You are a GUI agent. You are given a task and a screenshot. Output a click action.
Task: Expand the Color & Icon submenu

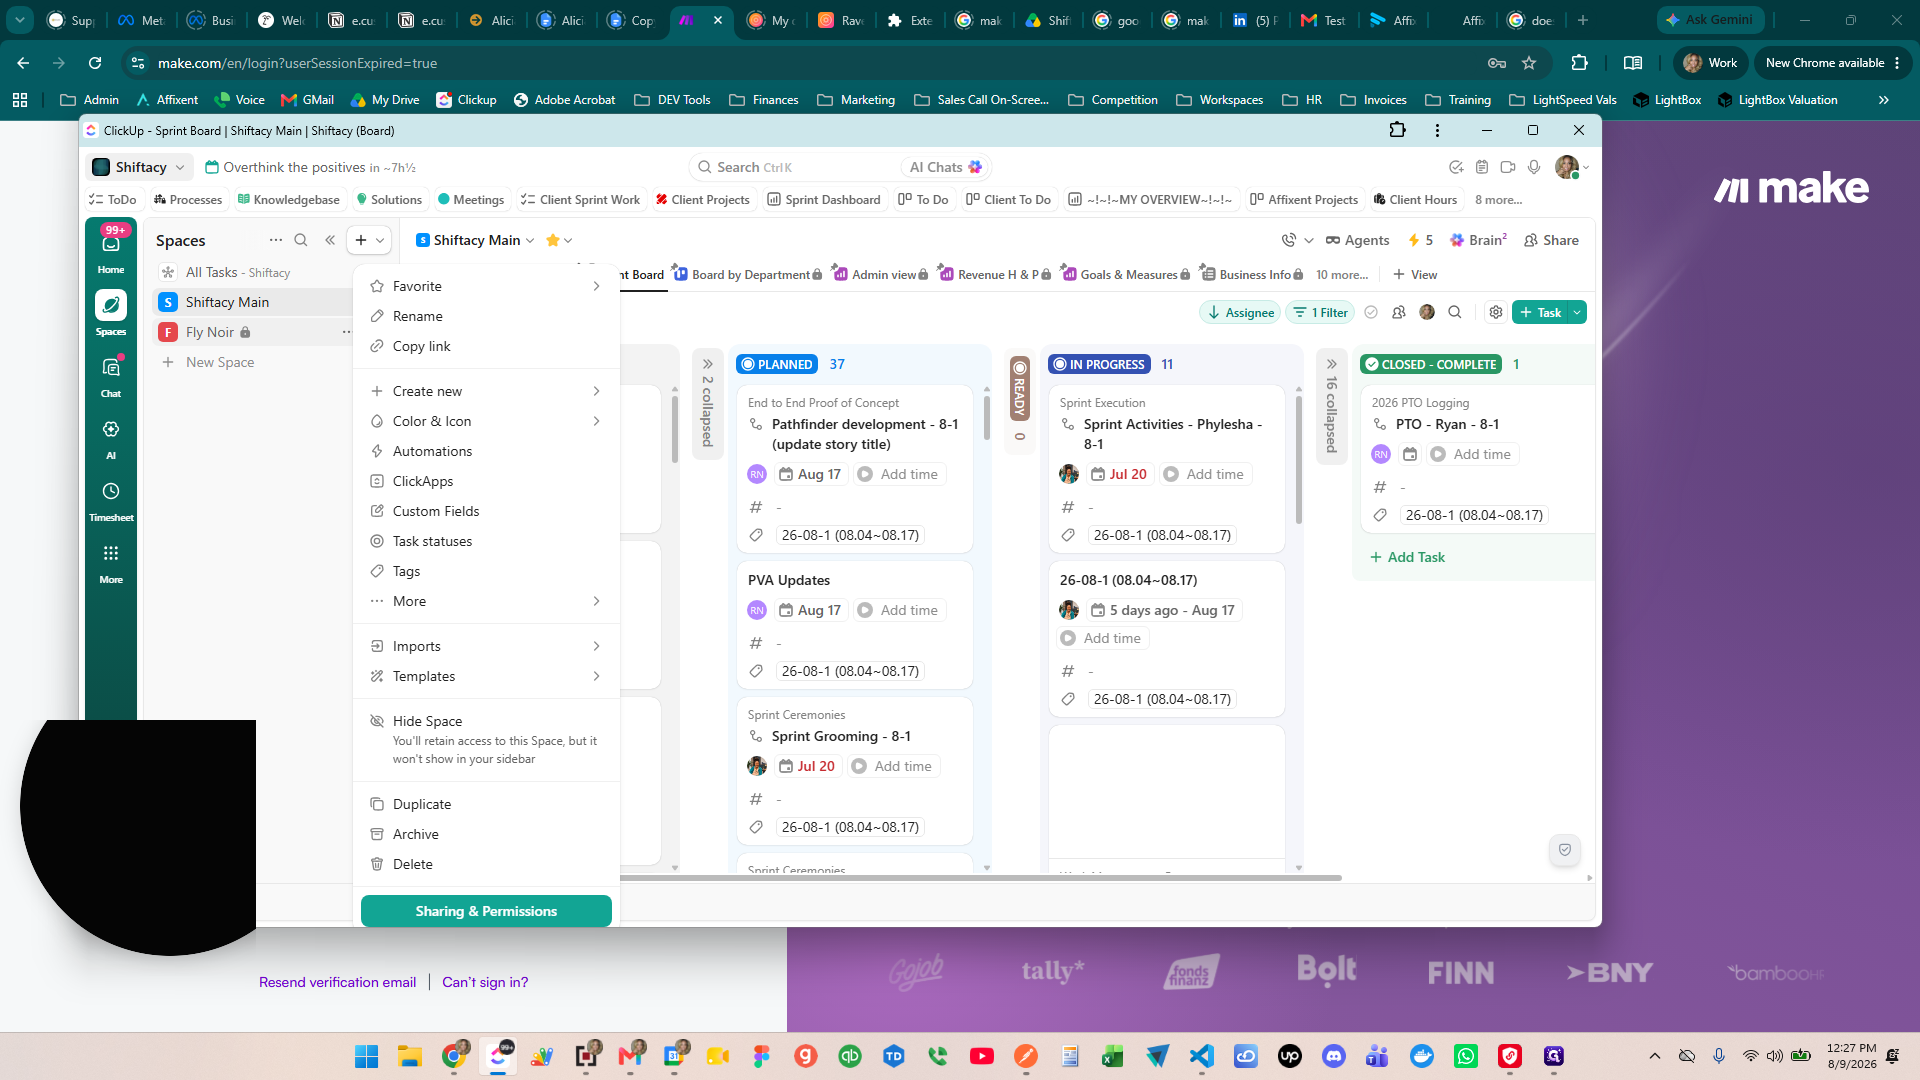(486, 421)
